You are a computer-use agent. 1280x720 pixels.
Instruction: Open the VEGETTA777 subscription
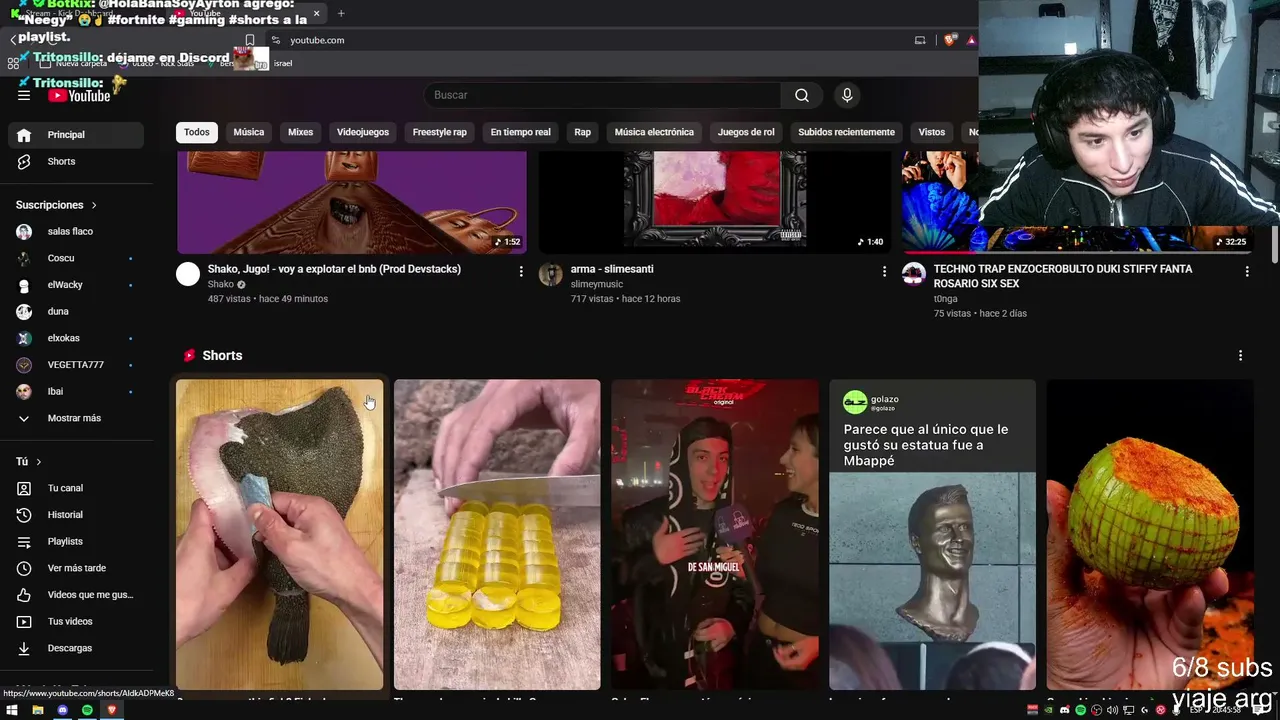pyautogui.click(x=76, y=365)
